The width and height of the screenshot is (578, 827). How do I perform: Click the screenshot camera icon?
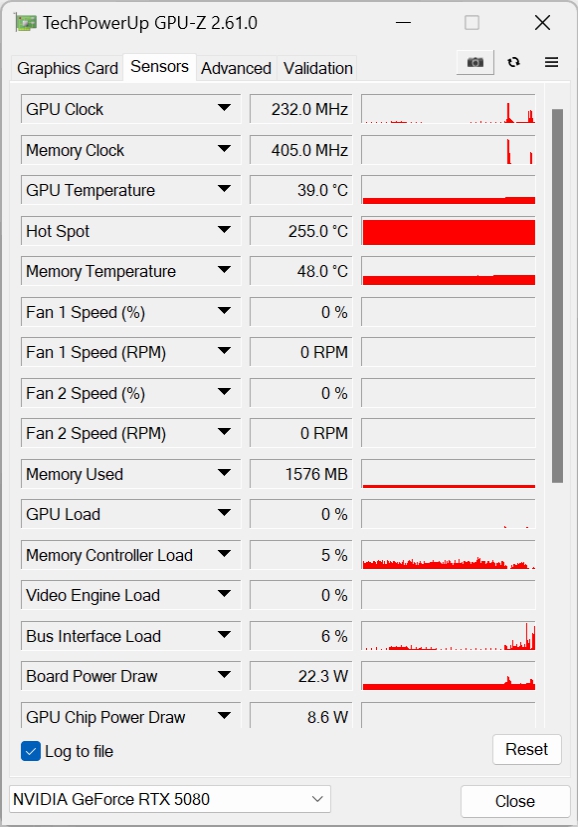(475, 63)
